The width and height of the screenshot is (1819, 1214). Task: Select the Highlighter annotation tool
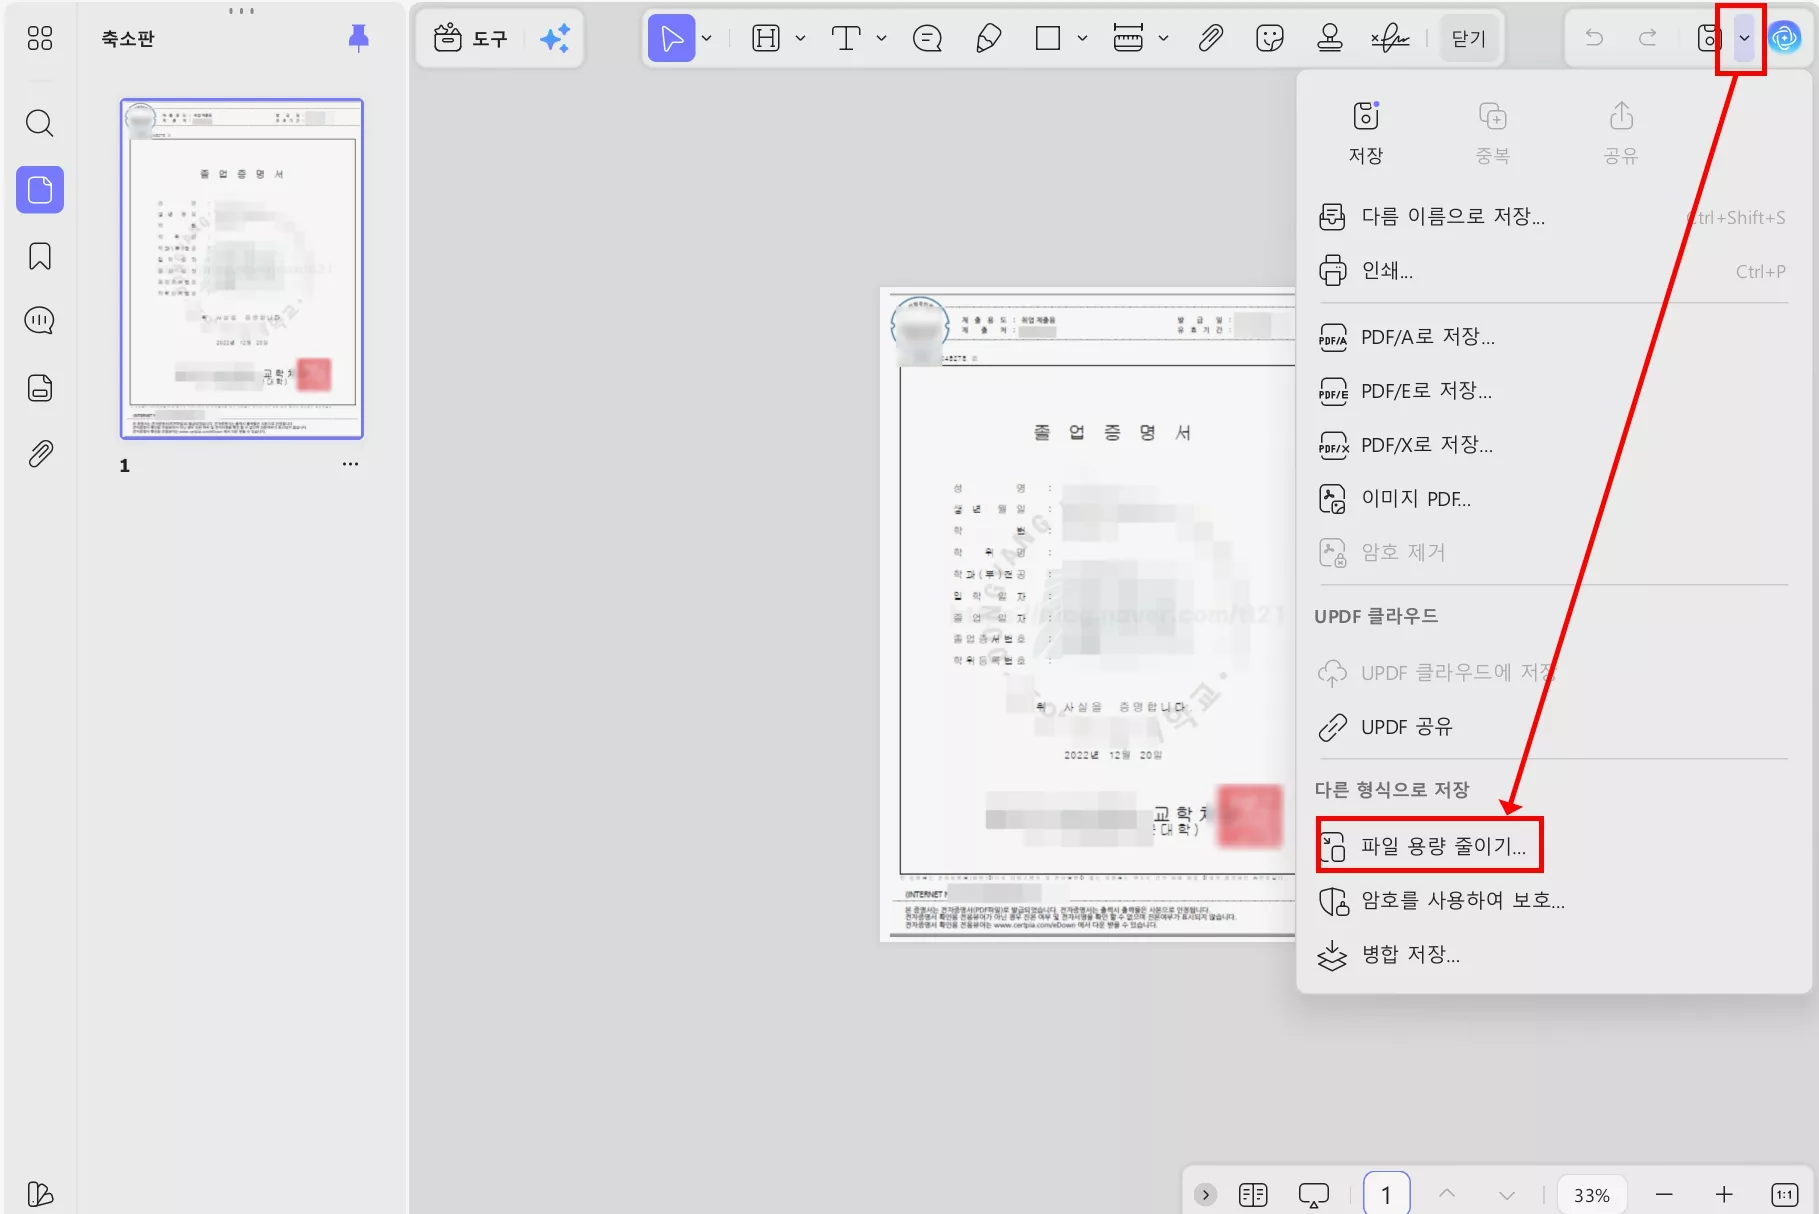[987, 38]
